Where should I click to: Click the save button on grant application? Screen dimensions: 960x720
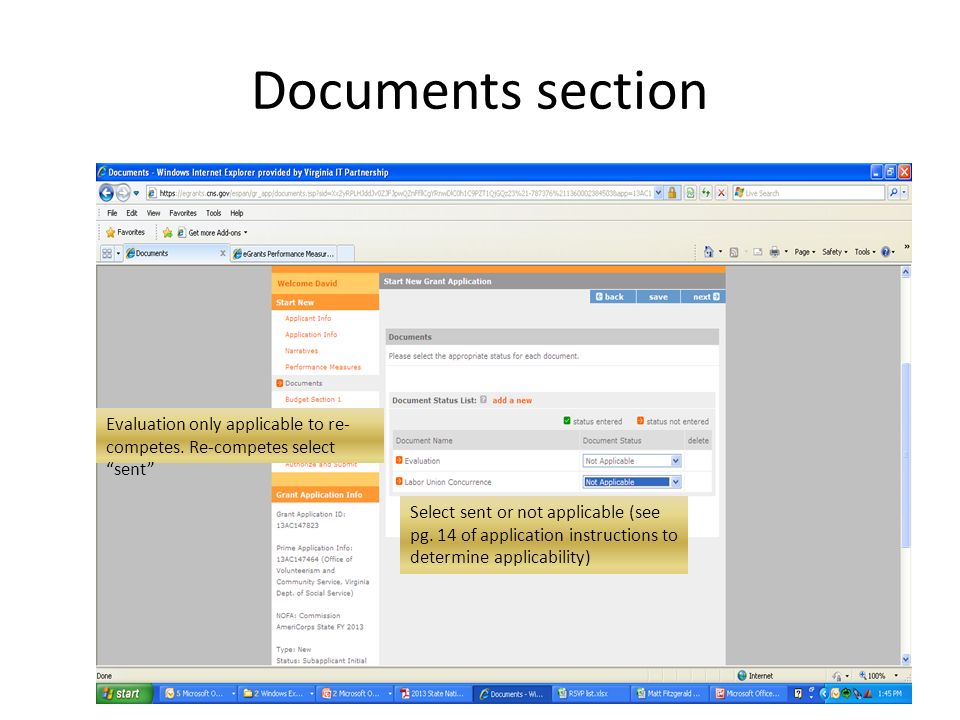(658, 297)
